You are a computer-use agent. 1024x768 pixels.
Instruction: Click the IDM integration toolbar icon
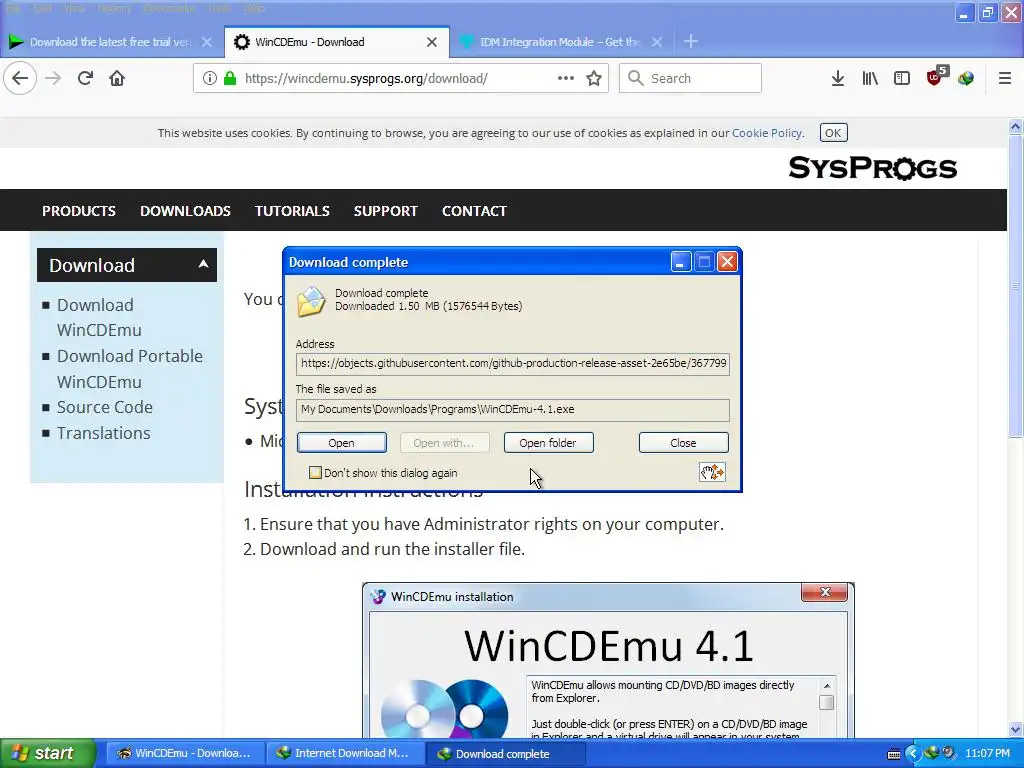click(966, 78)
